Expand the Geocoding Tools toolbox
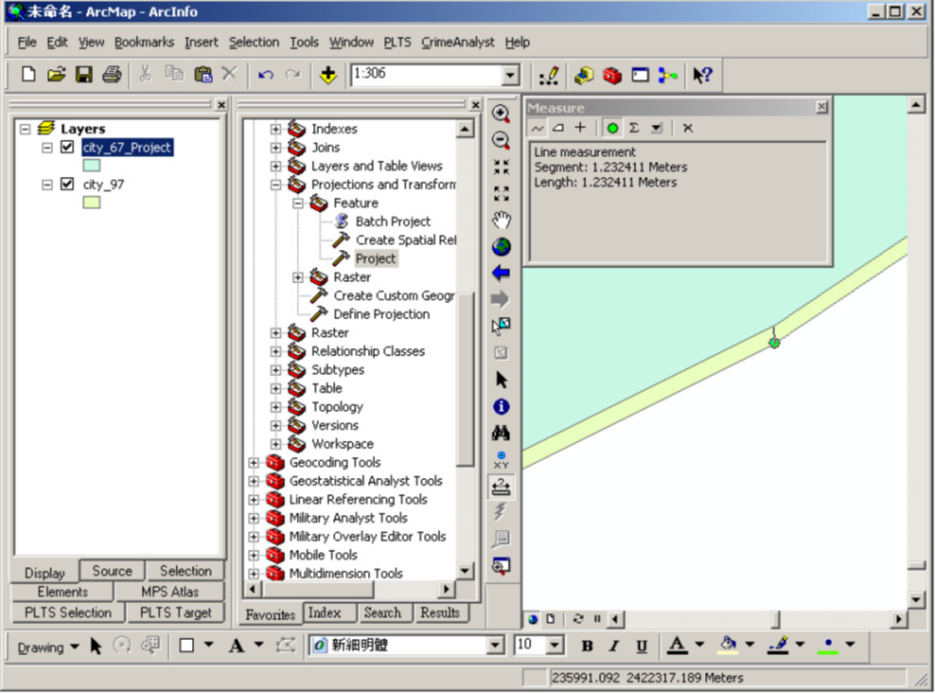 point(253,462)
